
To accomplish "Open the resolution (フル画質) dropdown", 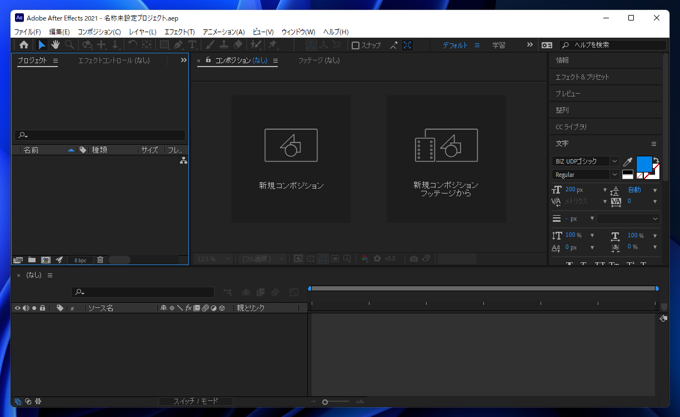I will pyautogui.click(x=262, y=259).
